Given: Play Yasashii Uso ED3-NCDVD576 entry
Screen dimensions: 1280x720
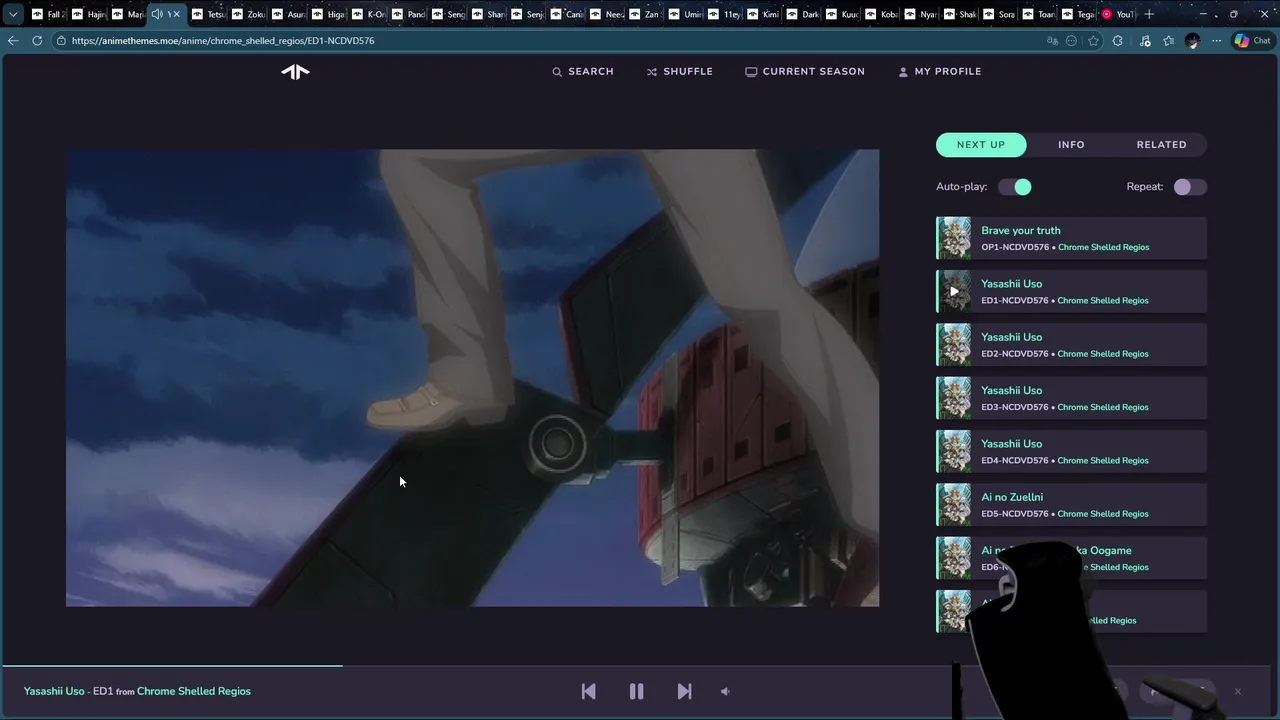Looking at the screenshot, I should pos(1071,398).
